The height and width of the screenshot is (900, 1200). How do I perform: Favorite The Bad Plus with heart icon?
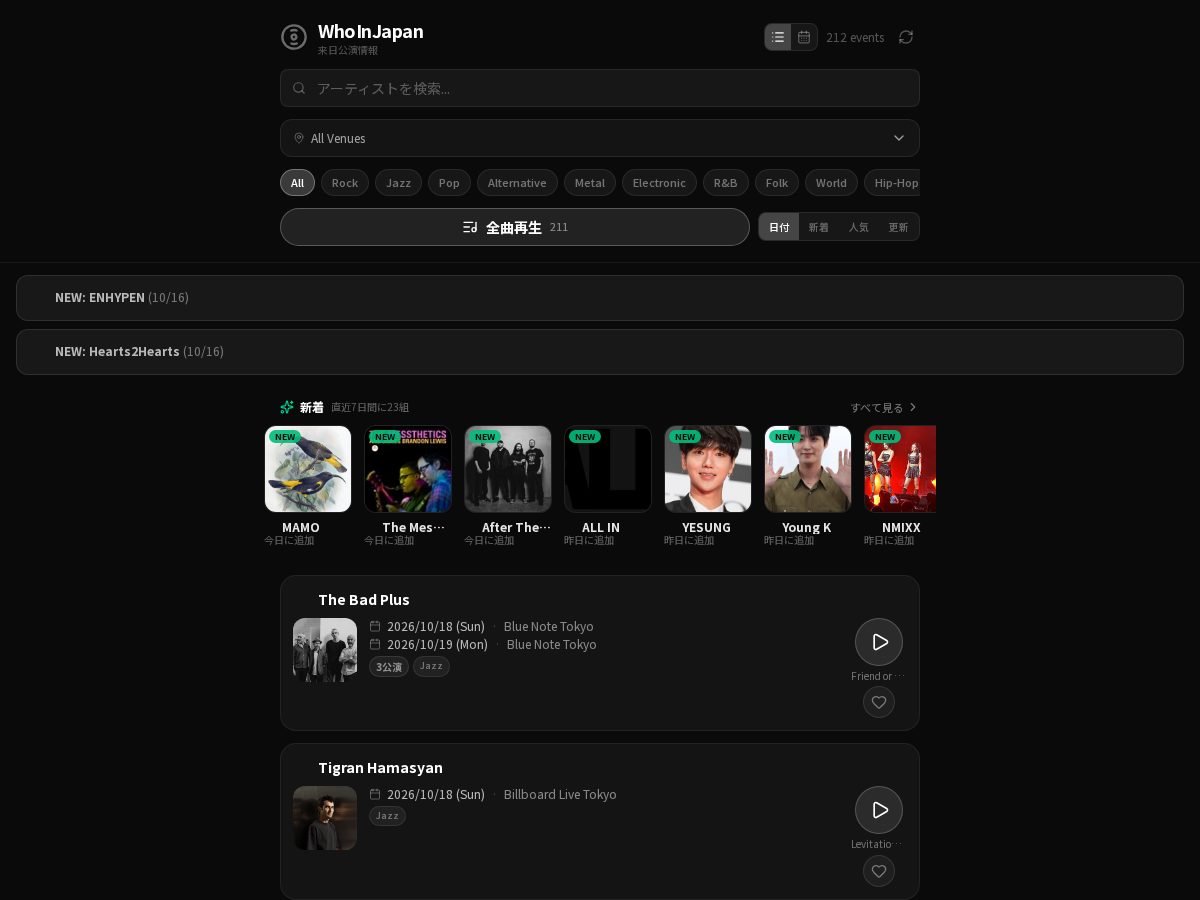[x=879, y=702]
